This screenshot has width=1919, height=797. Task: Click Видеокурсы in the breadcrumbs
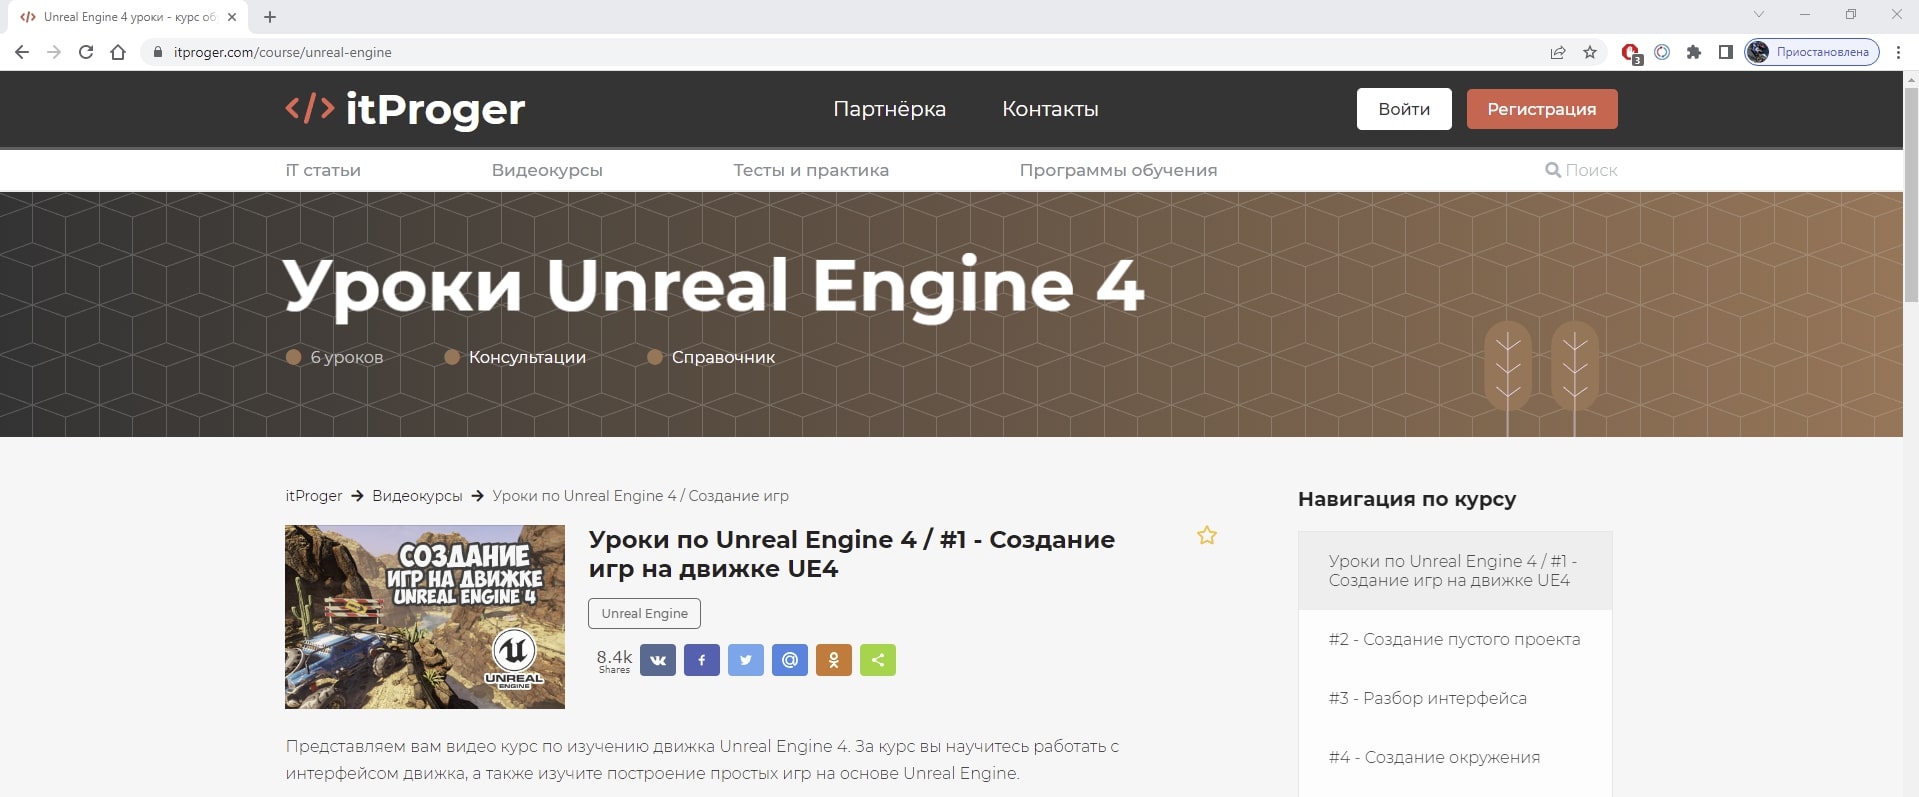(x=417, y=496)
